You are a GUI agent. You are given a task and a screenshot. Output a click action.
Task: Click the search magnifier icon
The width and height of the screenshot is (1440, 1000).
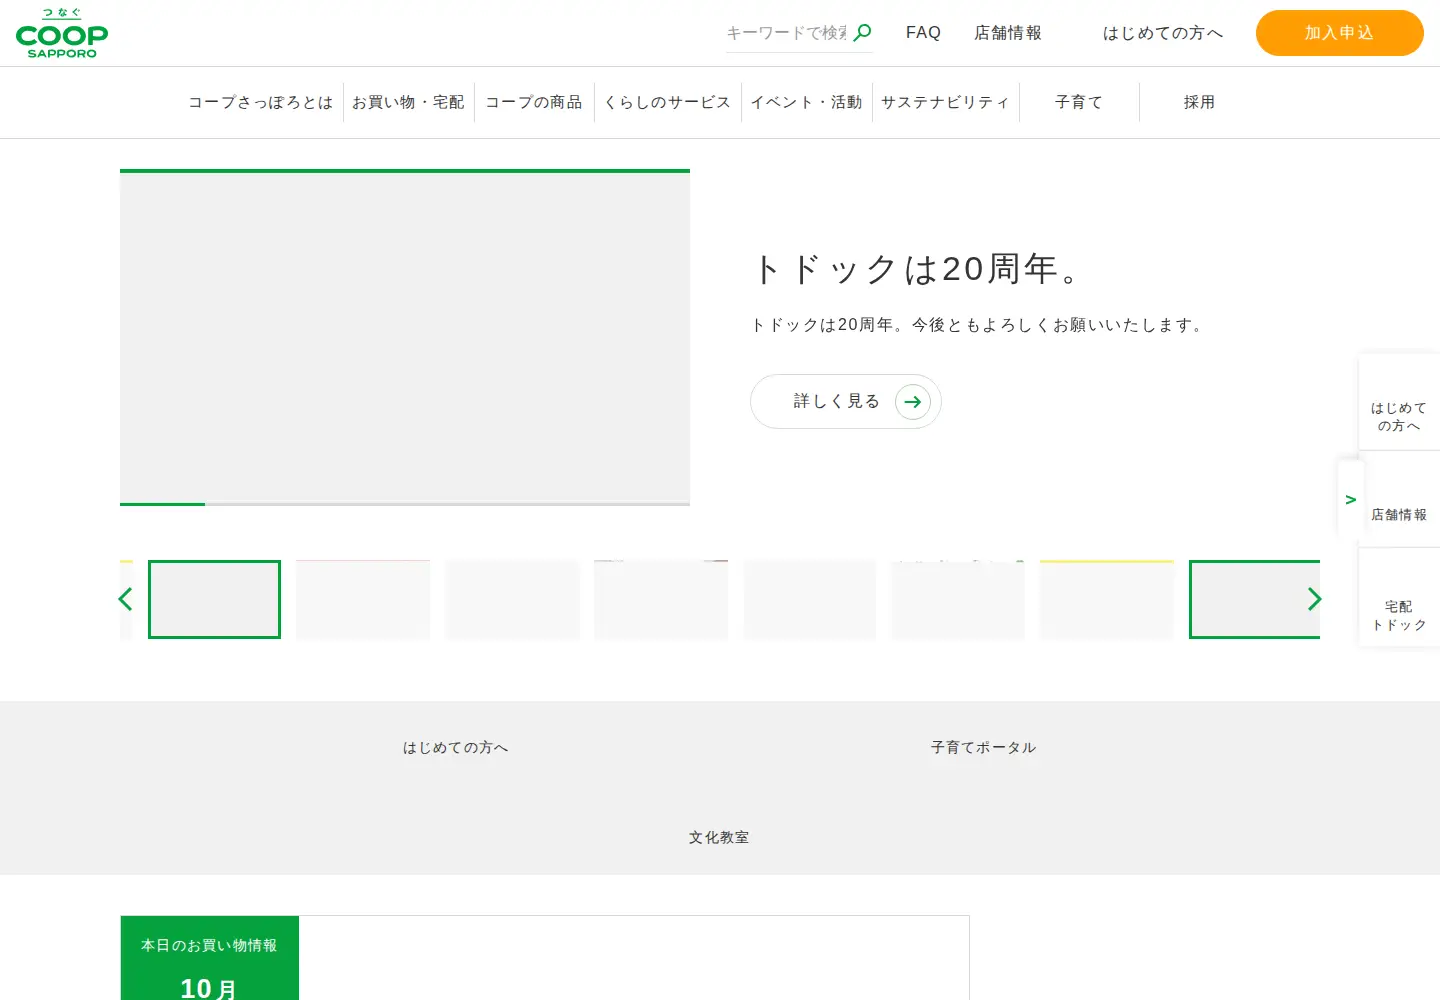pyautogui.click(x=862, y=33)
